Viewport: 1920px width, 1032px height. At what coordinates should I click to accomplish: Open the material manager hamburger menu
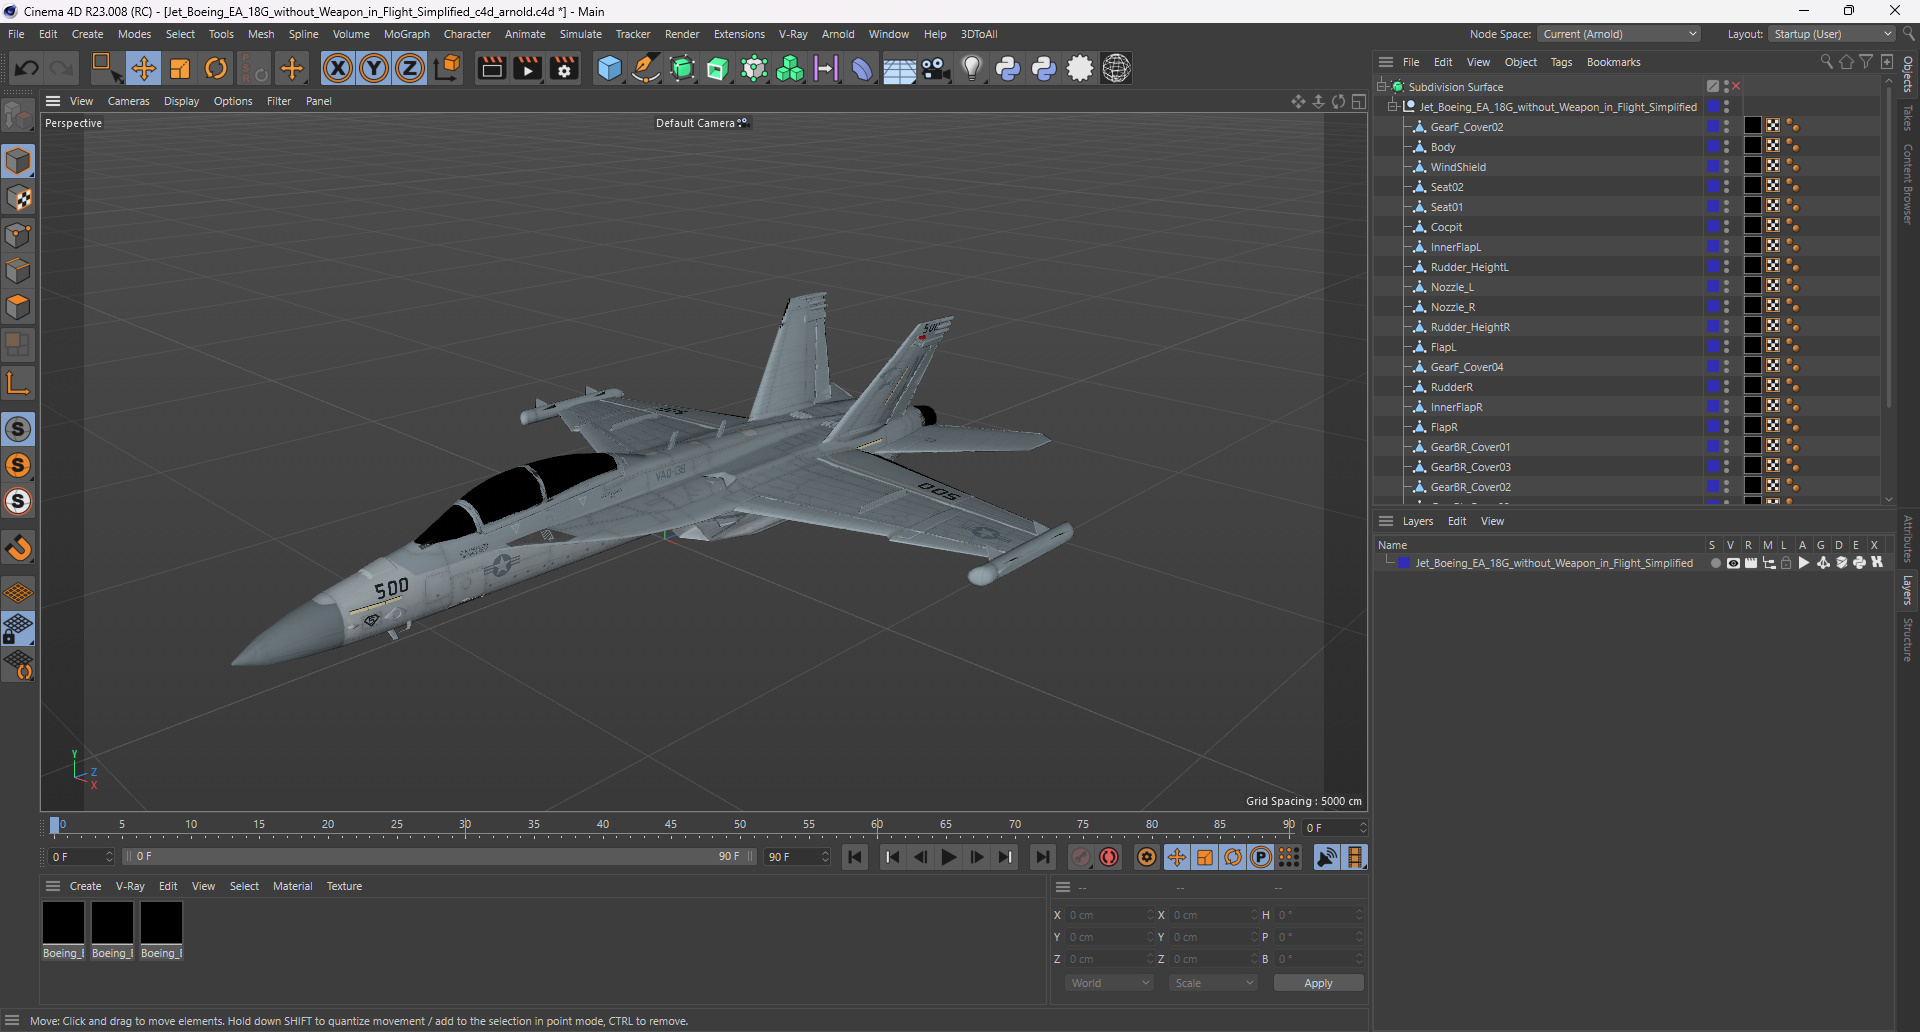[53, 886]
